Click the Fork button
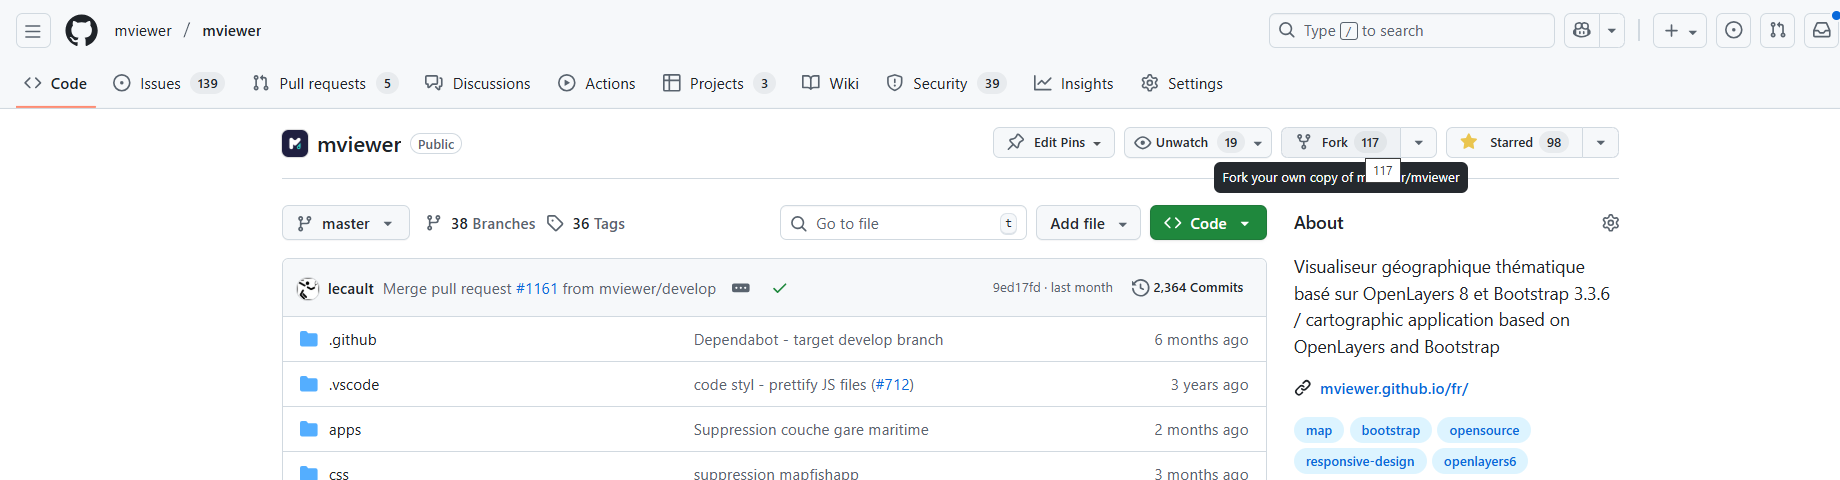This screenshot has width=1840, height=480. coord(1341,143)
